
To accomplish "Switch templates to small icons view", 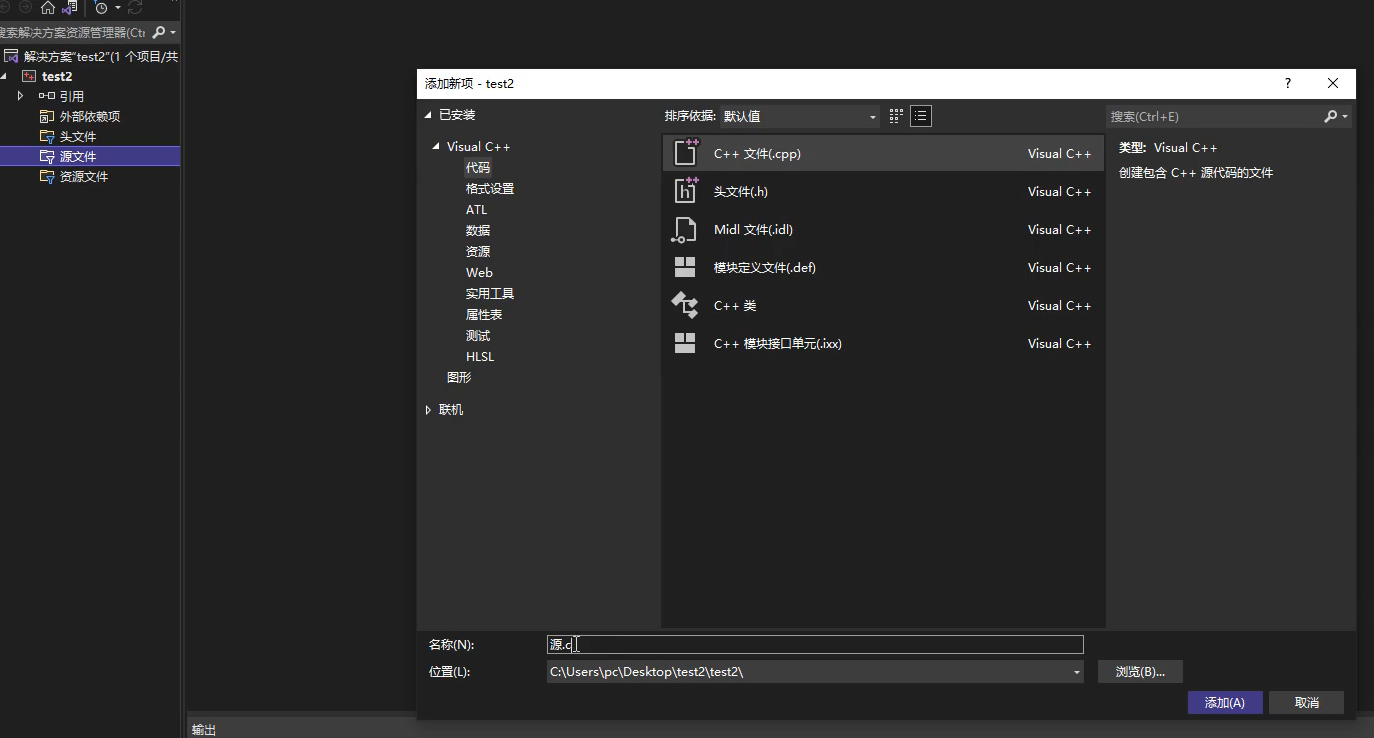I will 895,116.
